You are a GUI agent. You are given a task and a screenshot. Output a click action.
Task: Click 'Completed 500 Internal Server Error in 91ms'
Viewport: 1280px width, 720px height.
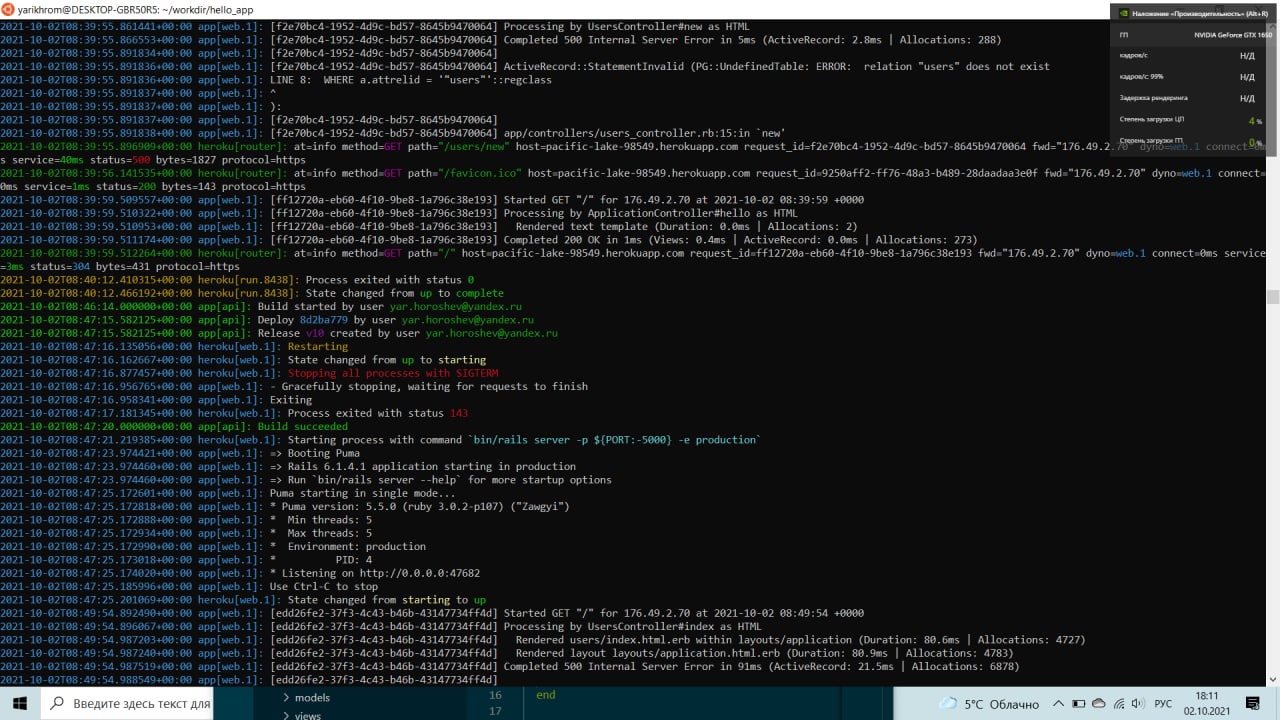click(761, 666)
